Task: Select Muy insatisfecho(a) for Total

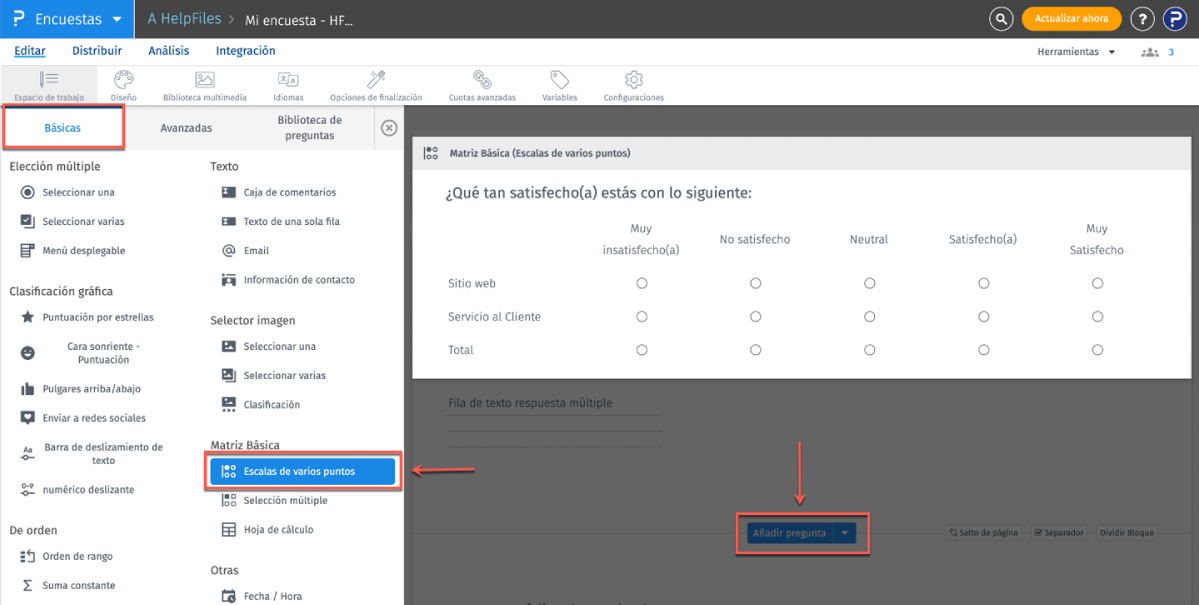Action: tap(642, 350)
